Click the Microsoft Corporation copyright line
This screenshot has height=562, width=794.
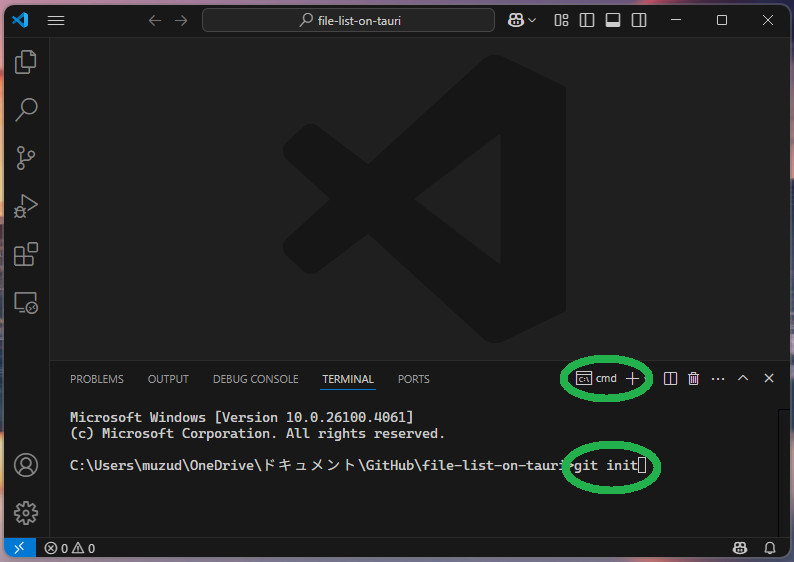click(x=257, y=433)
